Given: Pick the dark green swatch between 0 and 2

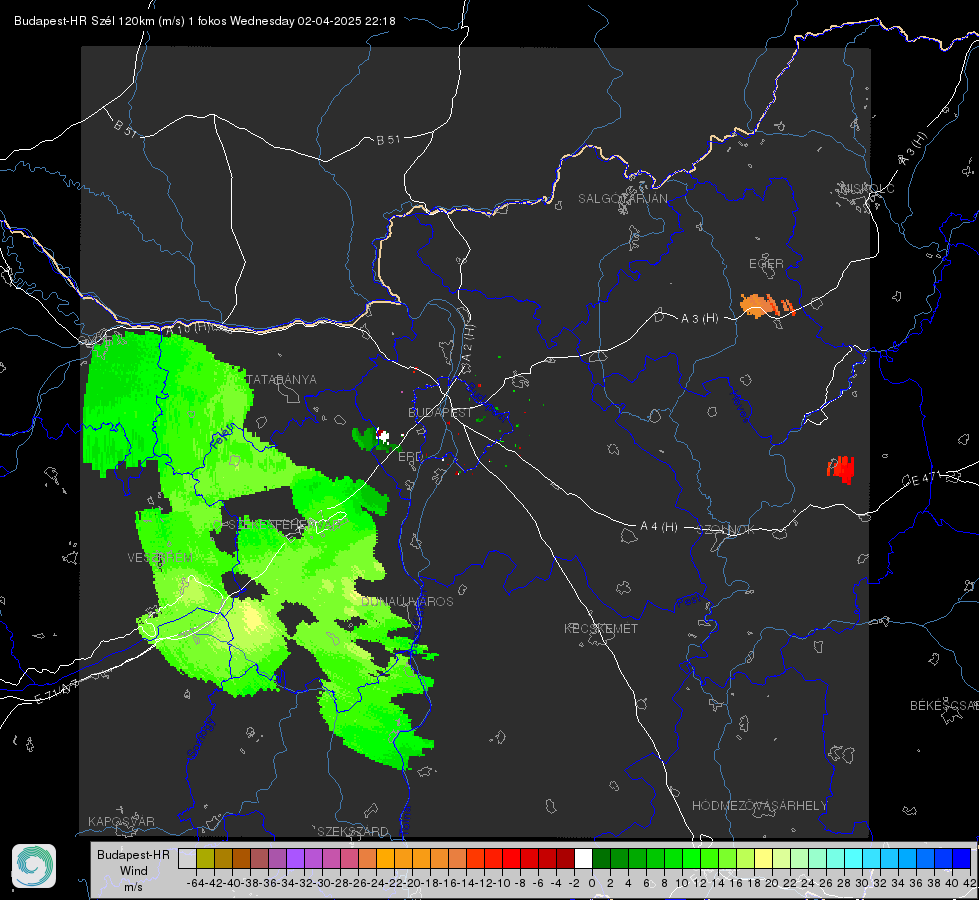Looking at the screenshot, I should (x=601, y=858).
